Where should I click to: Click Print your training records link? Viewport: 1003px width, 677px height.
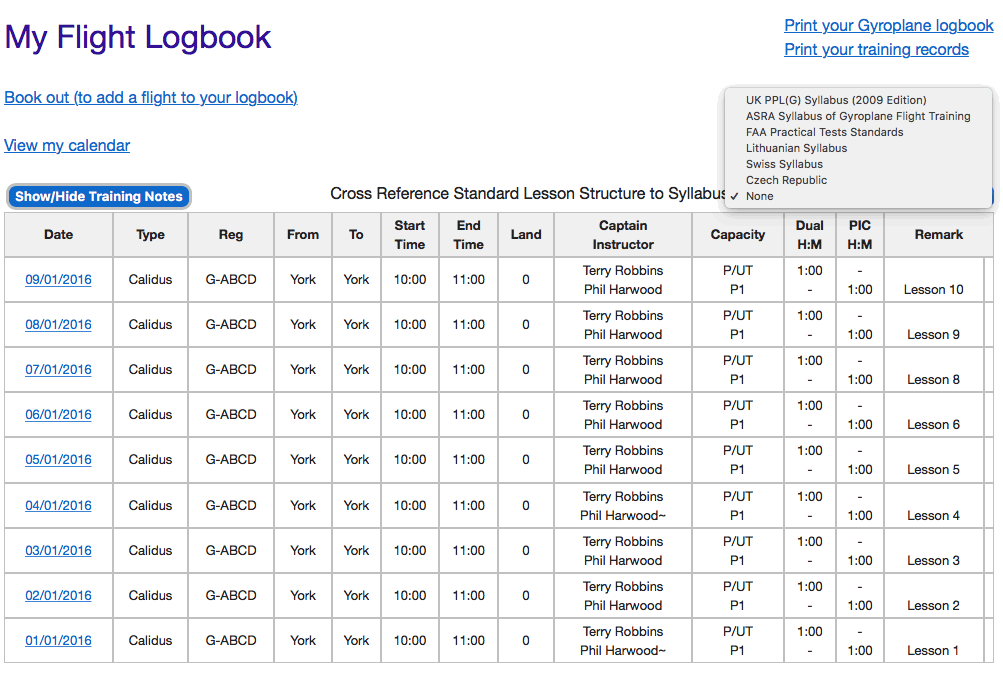pyautogui.click(x=876, y=50)
